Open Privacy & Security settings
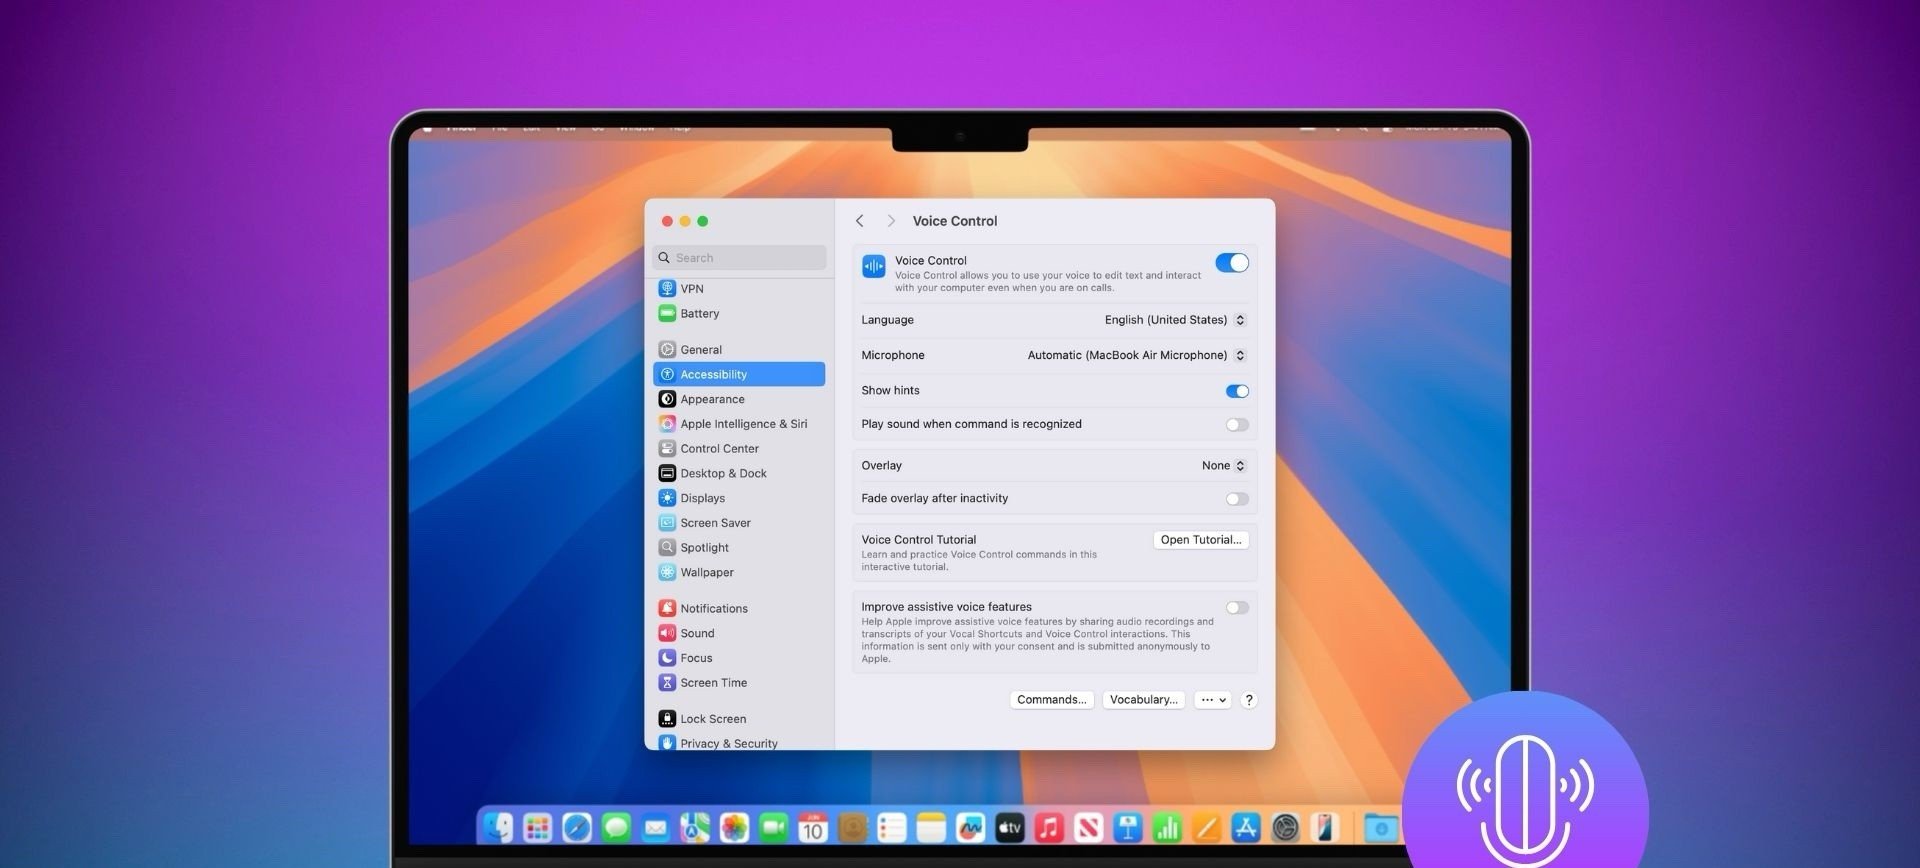This screenshot has height=868, width=1920. [739, 743]
